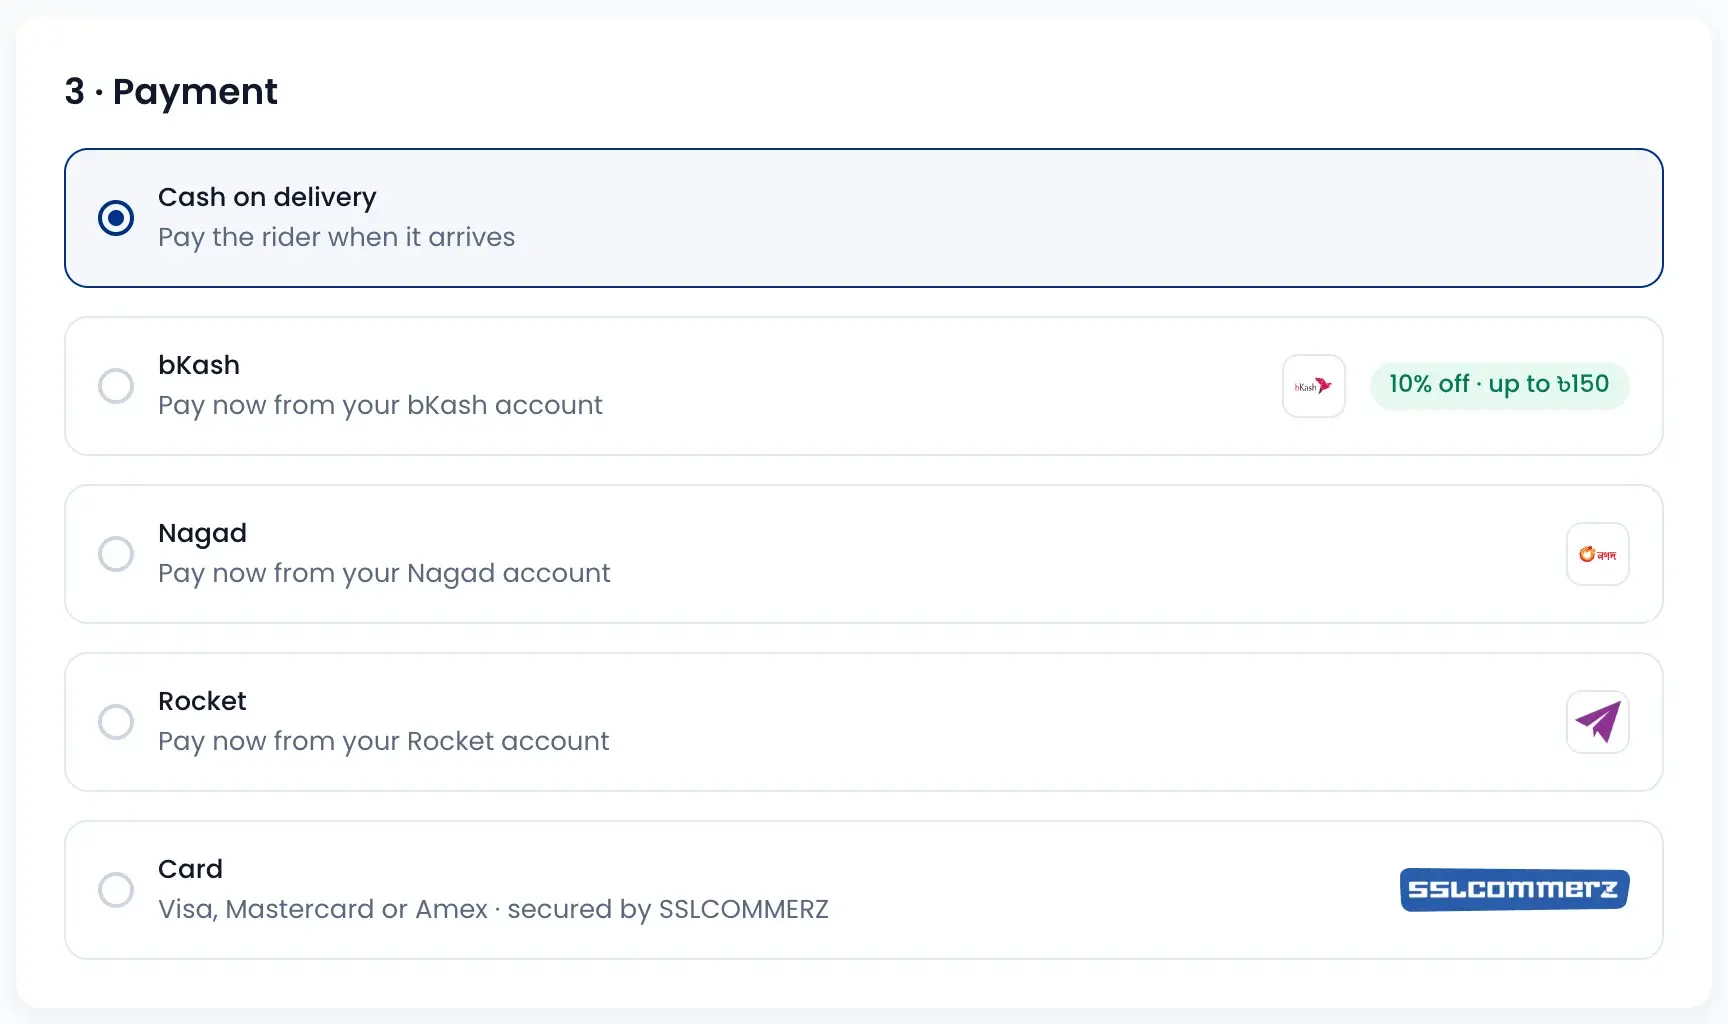Click the 10% off up to ৳150 badge
Image resolution: width=1728 pixels, height=1024 pixels.
coord(1499,385)
